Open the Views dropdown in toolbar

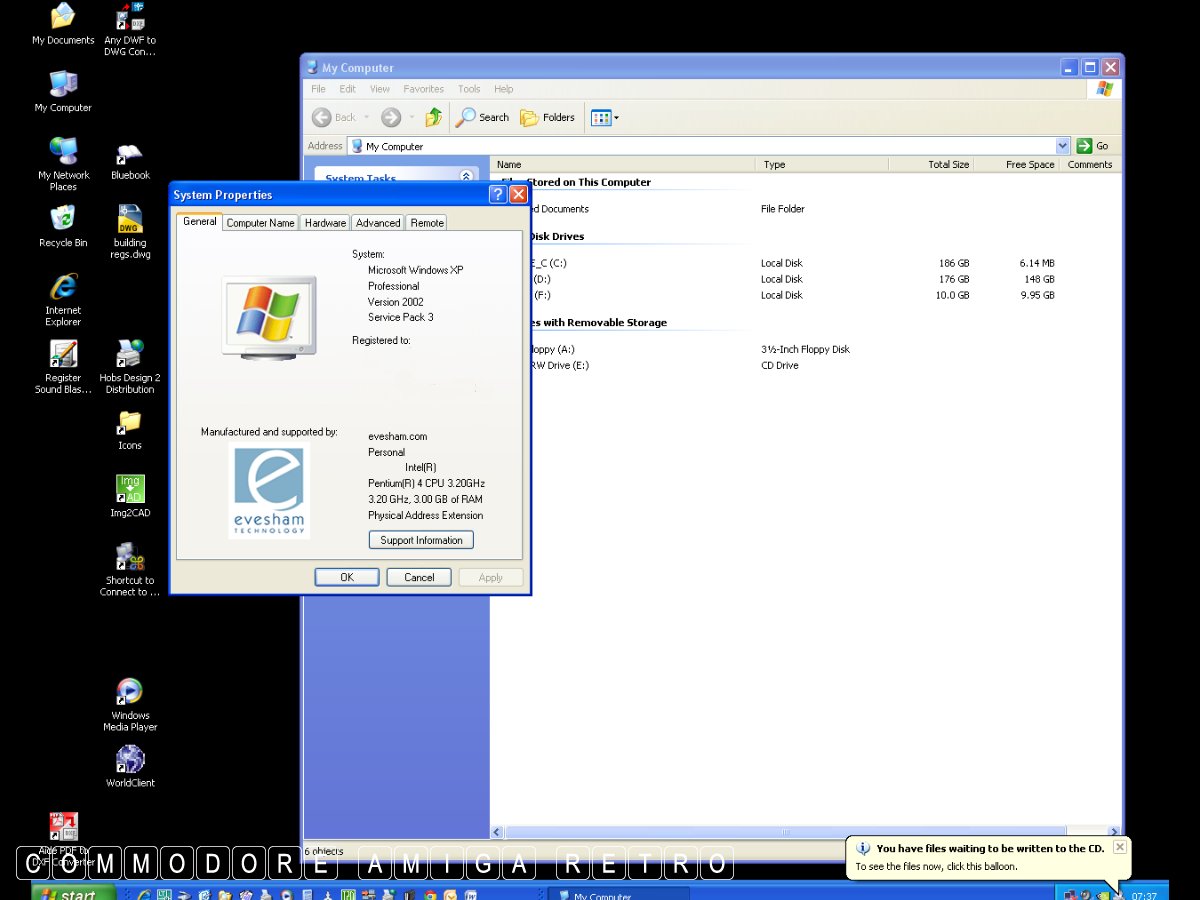click(605, 117)
